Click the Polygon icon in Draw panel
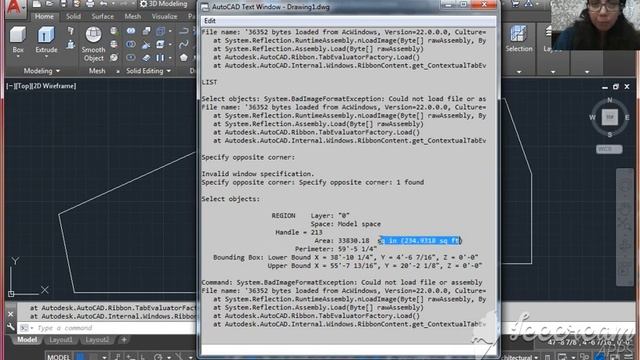Image resolution: width=640 pixels, height=360 pixels. [184, 58]
